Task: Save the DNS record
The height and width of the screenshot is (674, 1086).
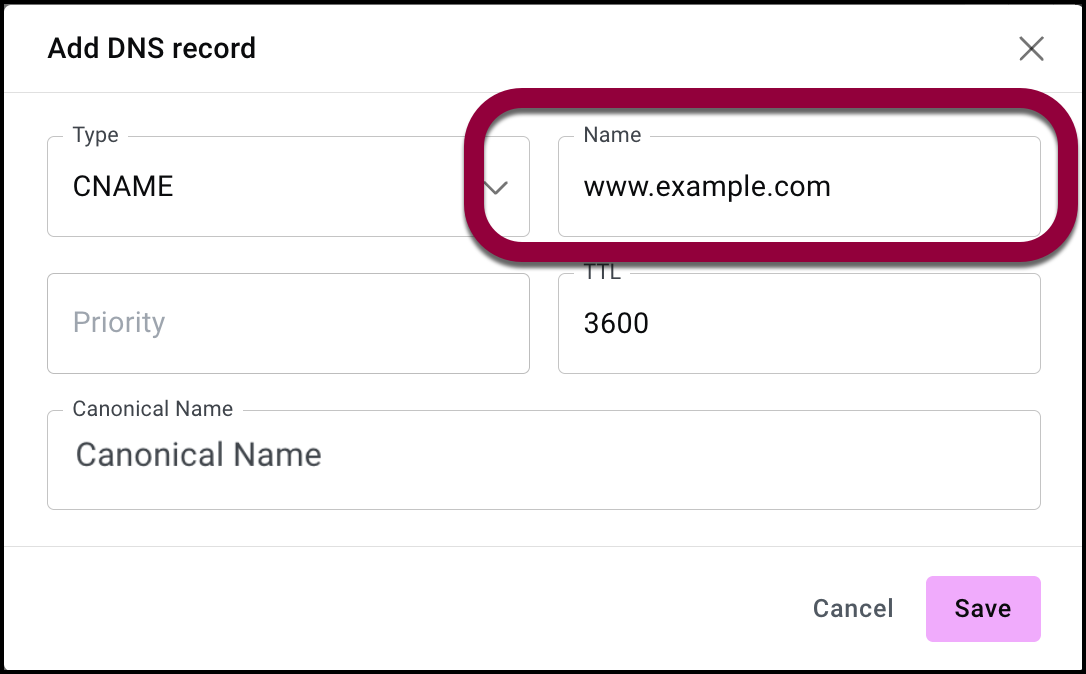Action: click(x=982, y=608)
